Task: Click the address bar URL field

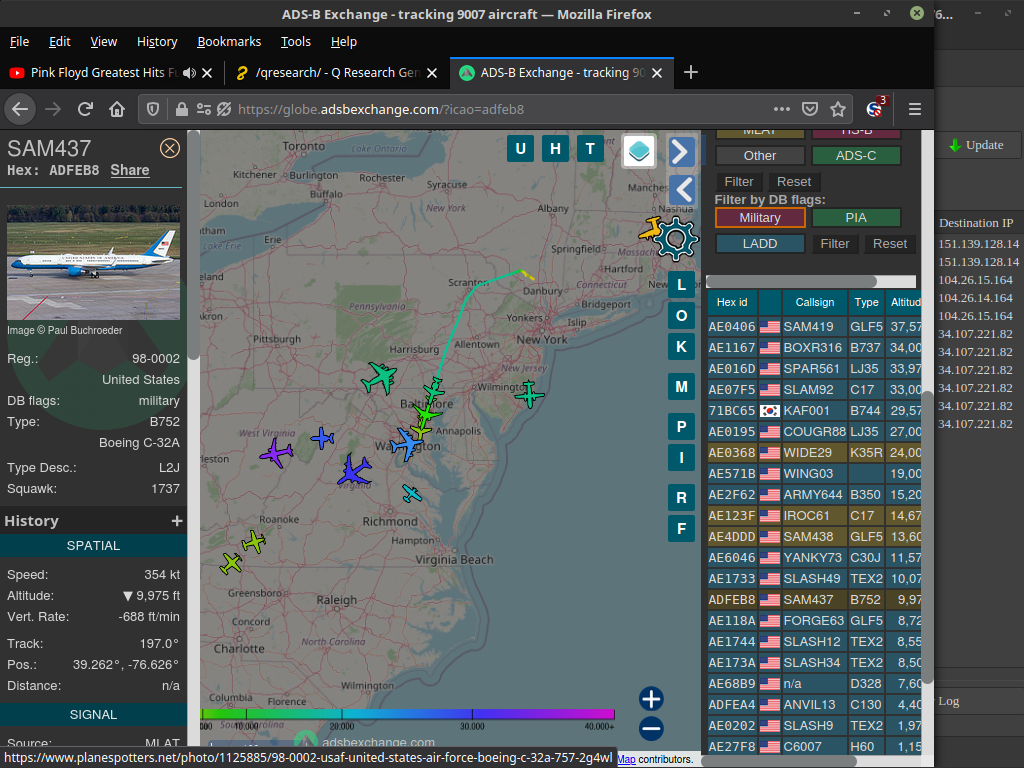Action: pyautogui.click(x=496, y=109)
